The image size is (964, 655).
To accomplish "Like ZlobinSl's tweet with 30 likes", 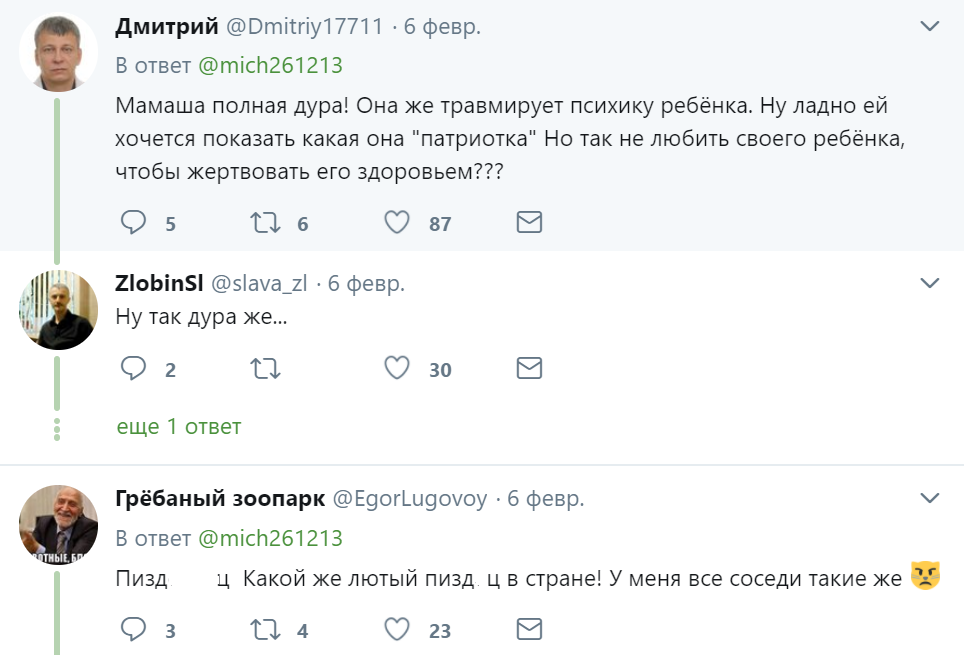I will 398,369.
